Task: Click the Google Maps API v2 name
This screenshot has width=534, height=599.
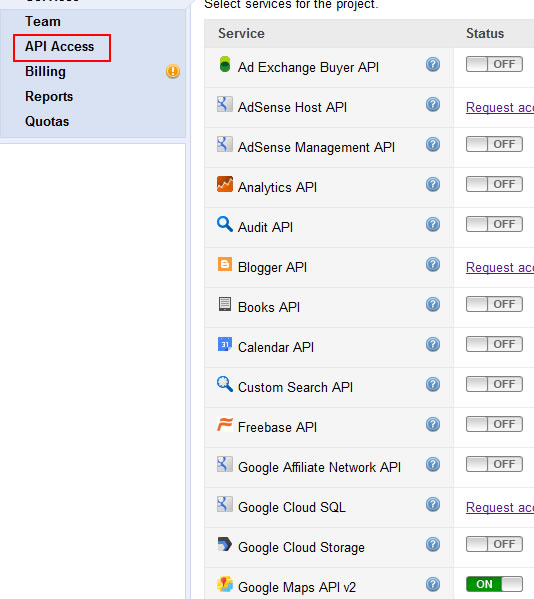Action: click(x=297, y=587)
